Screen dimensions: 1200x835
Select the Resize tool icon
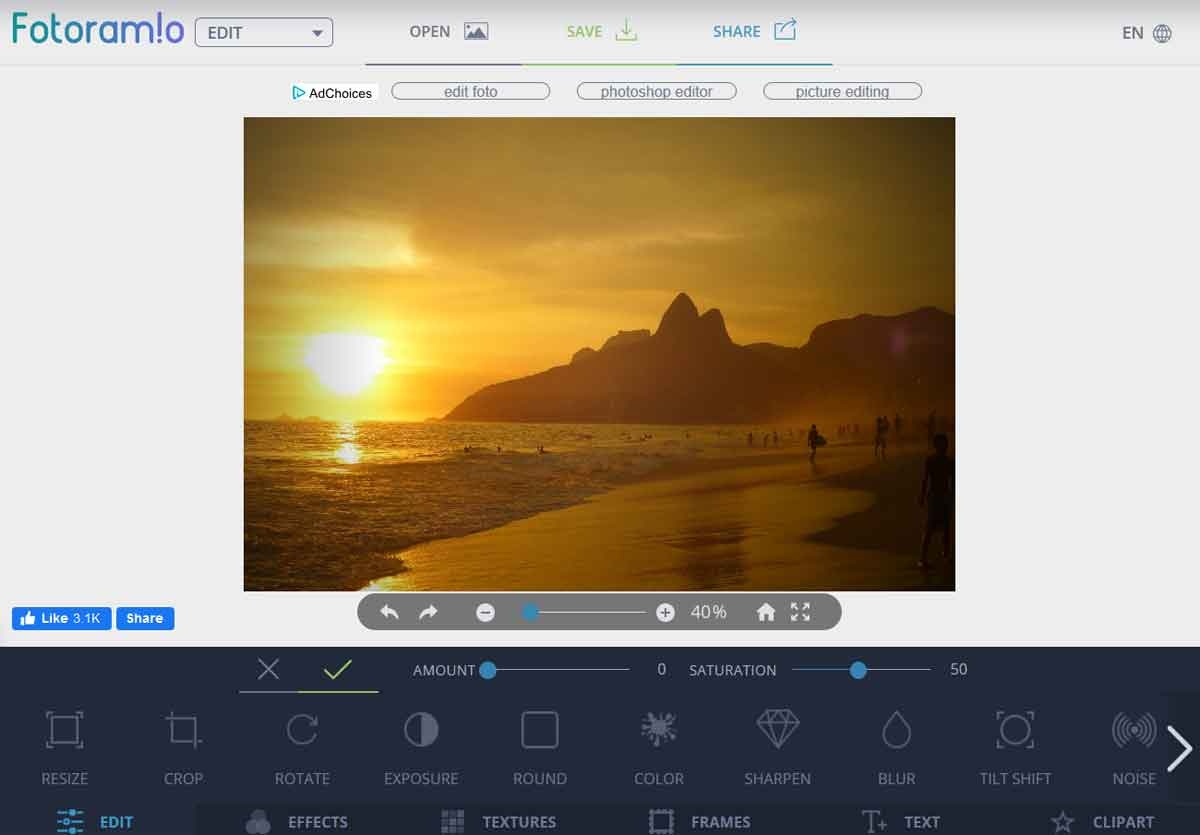[65, 730]
